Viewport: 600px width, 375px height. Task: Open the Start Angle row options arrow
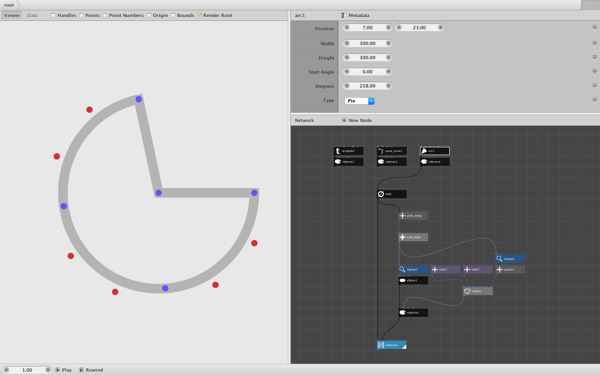(594, 72)
